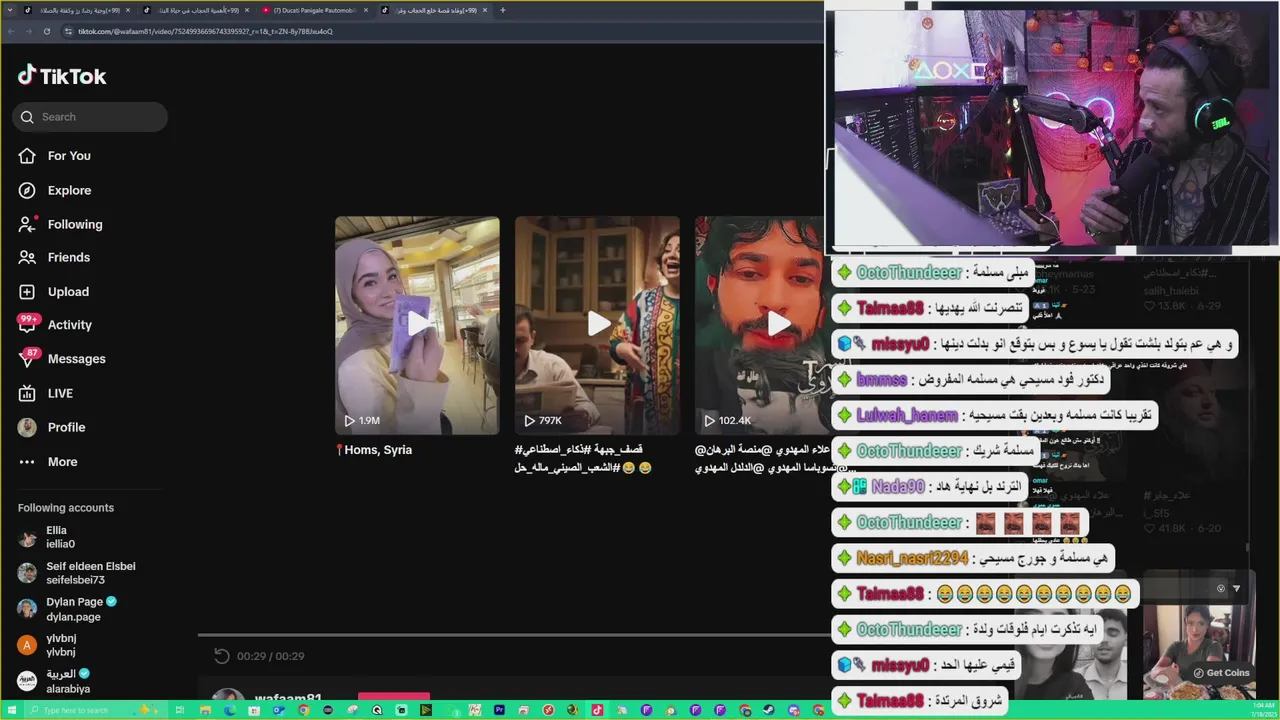
Task: Click the TikTok logo
Action: pos(62,76)
